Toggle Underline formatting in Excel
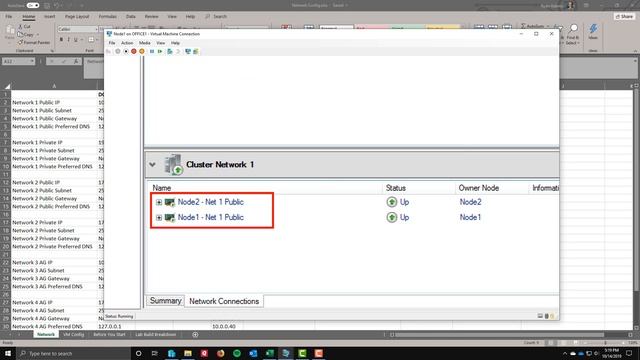This screenshot has width=640, height=360. tap(76, 40)
